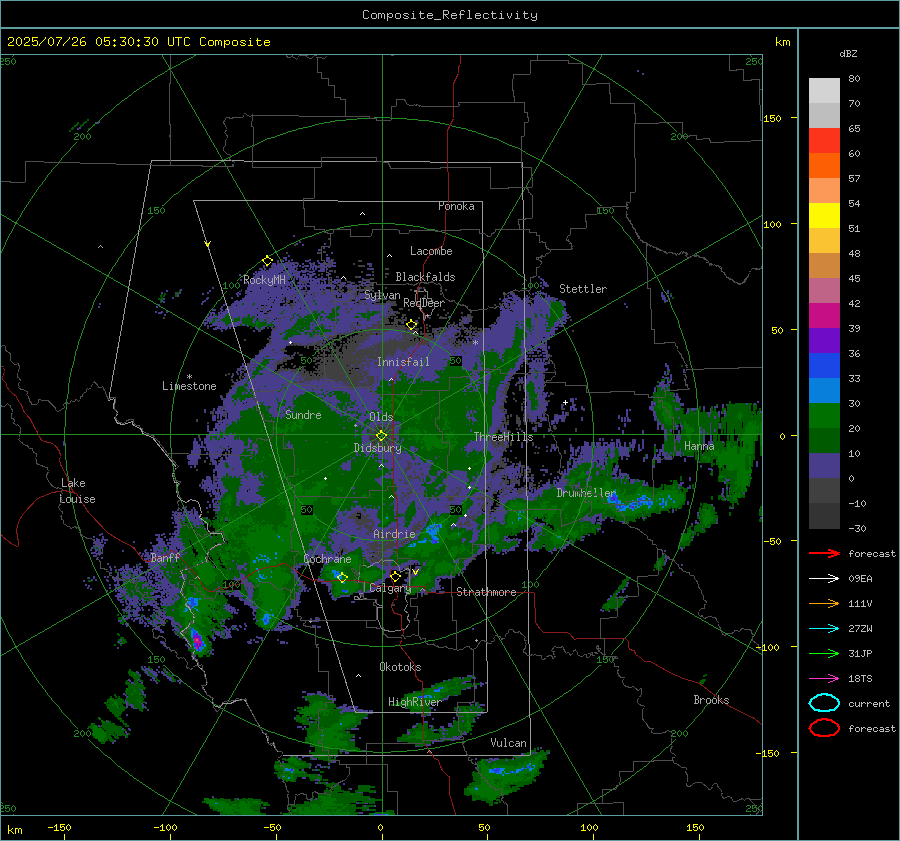The height and width of the screenshot is (841, 900).
Task: Click the Stettler city label
Action: pos(583,289)
